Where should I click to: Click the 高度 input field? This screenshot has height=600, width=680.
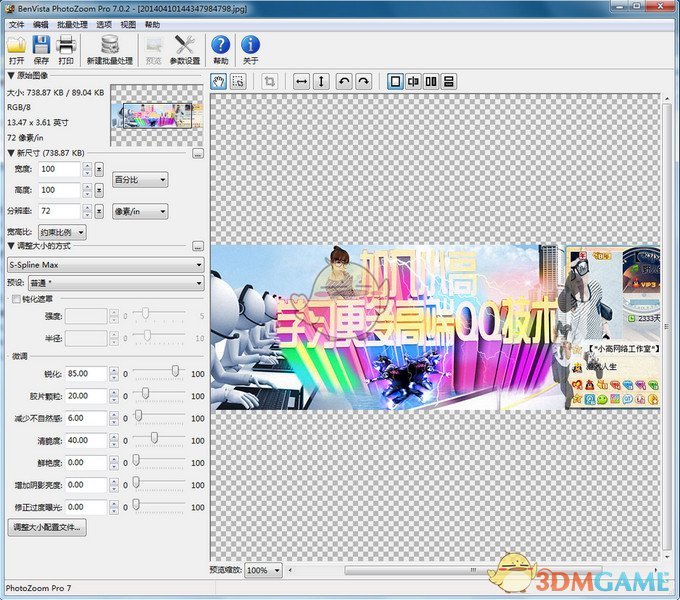coord(59,190)
